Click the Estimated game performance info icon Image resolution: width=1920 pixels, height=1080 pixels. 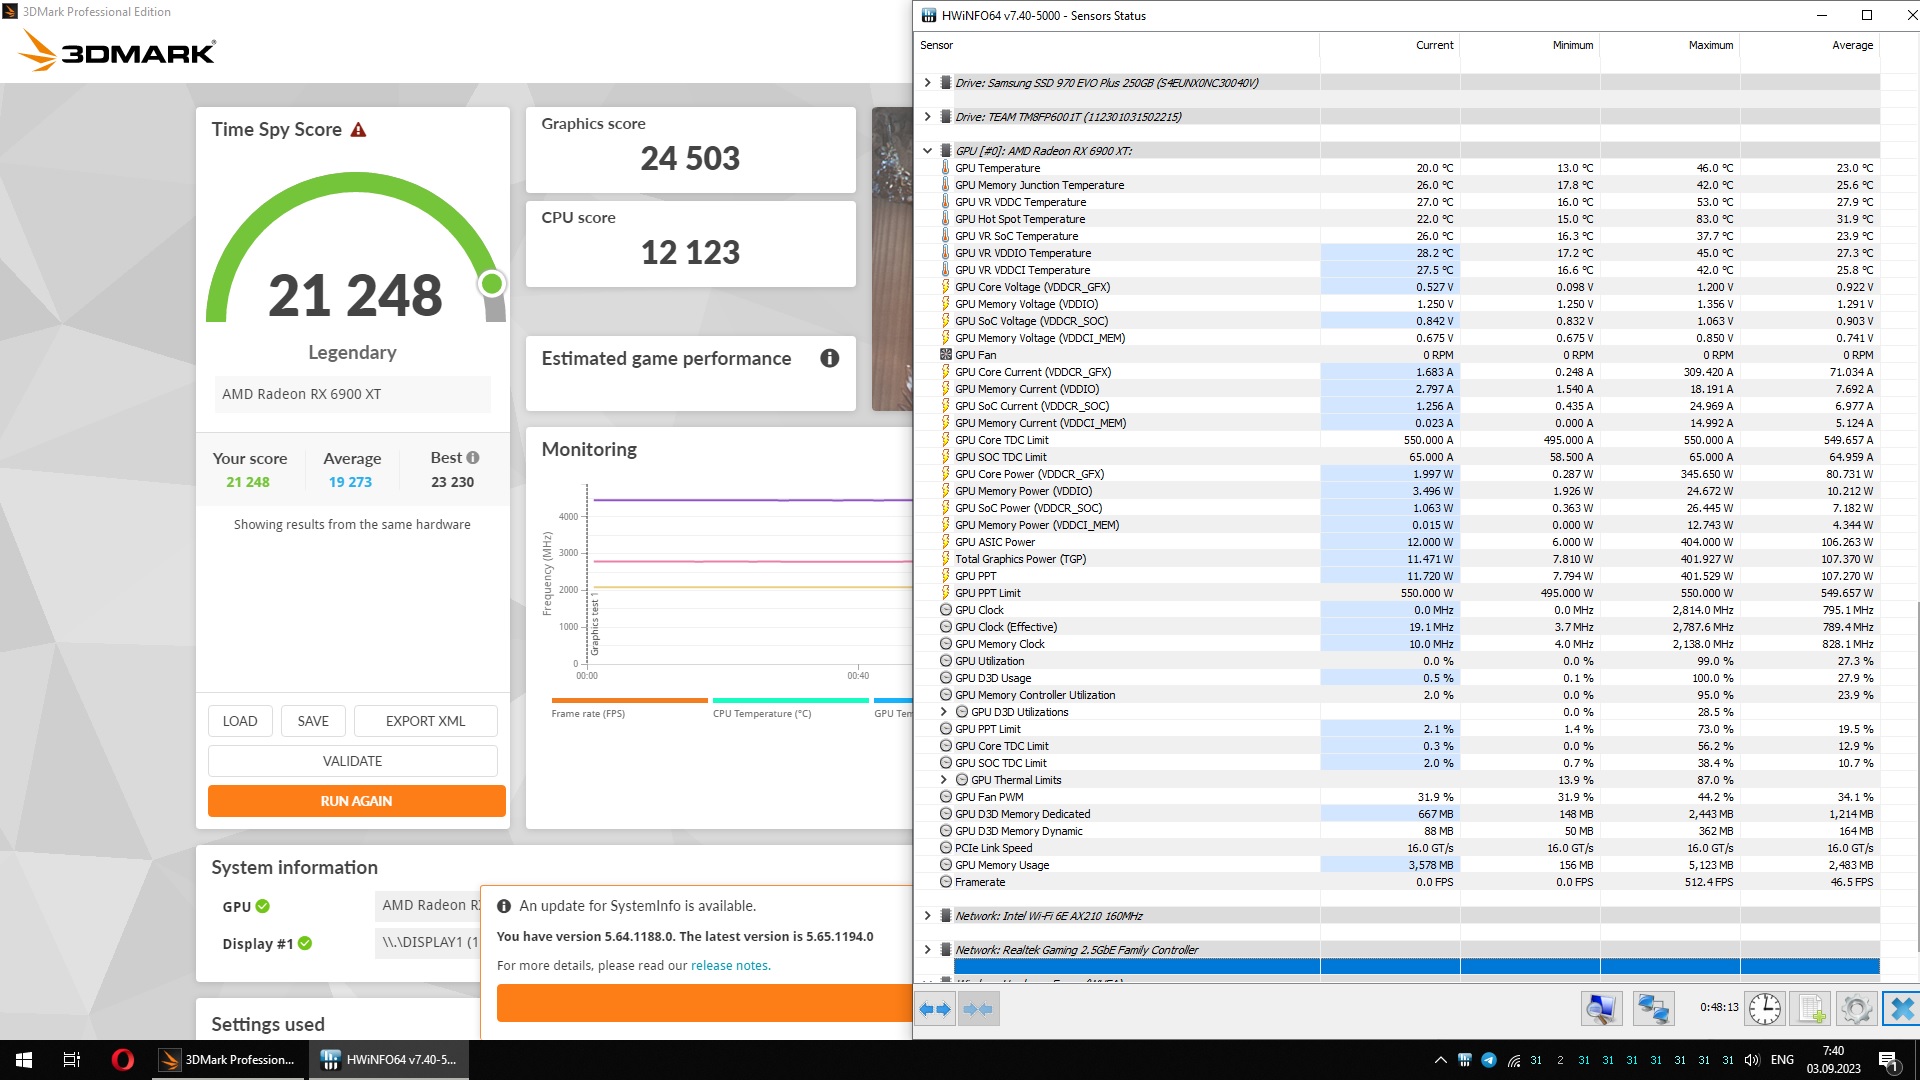[829, 358]
